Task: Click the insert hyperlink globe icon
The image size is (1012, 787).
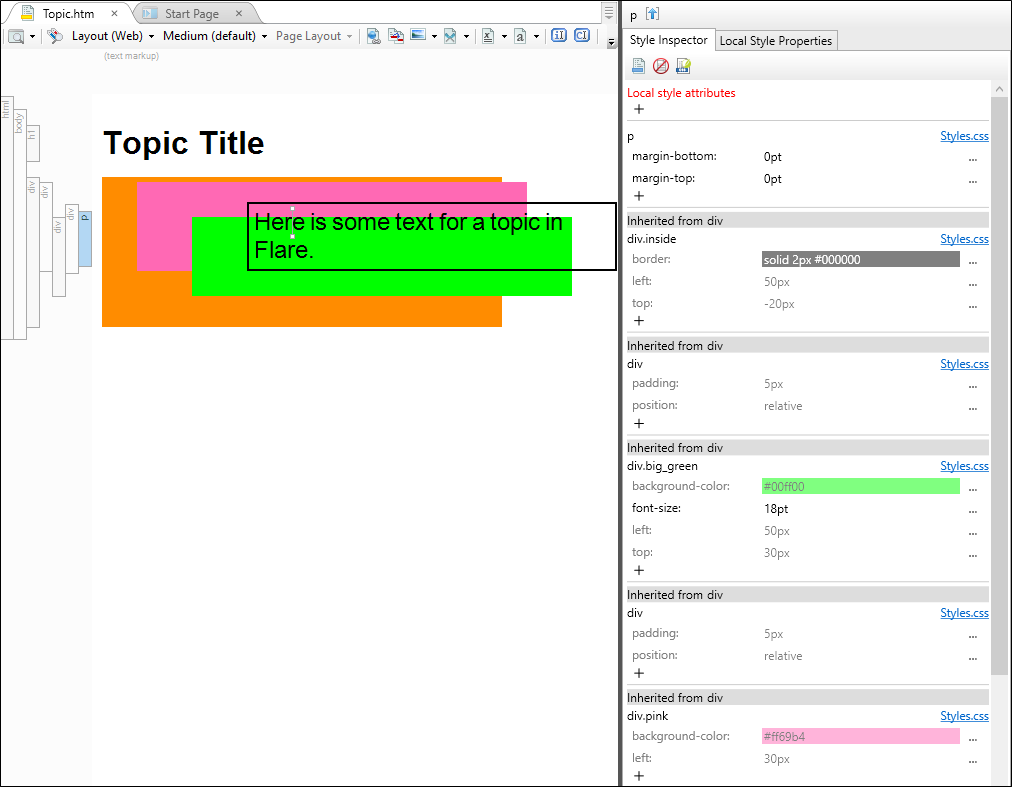Action: [x=373, y=36]
